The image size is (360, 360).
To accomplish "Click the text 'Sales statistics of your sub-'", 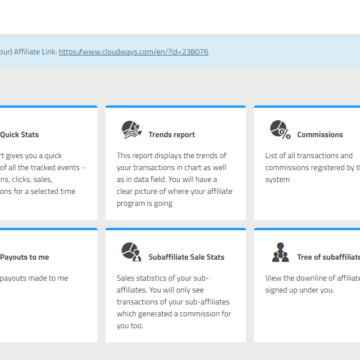I will click(x=163, y=278).
